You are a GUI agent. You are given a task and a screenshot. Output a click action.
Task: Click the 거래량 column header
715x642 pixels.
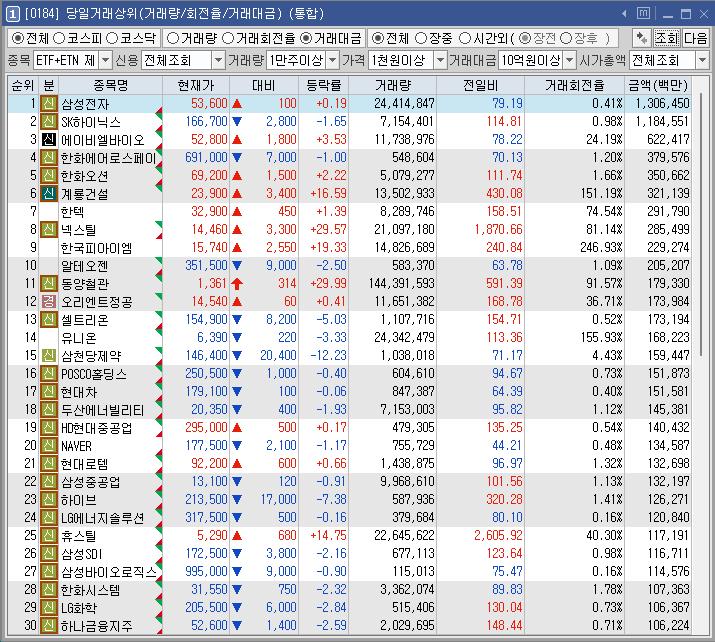(x=392, y=85)
